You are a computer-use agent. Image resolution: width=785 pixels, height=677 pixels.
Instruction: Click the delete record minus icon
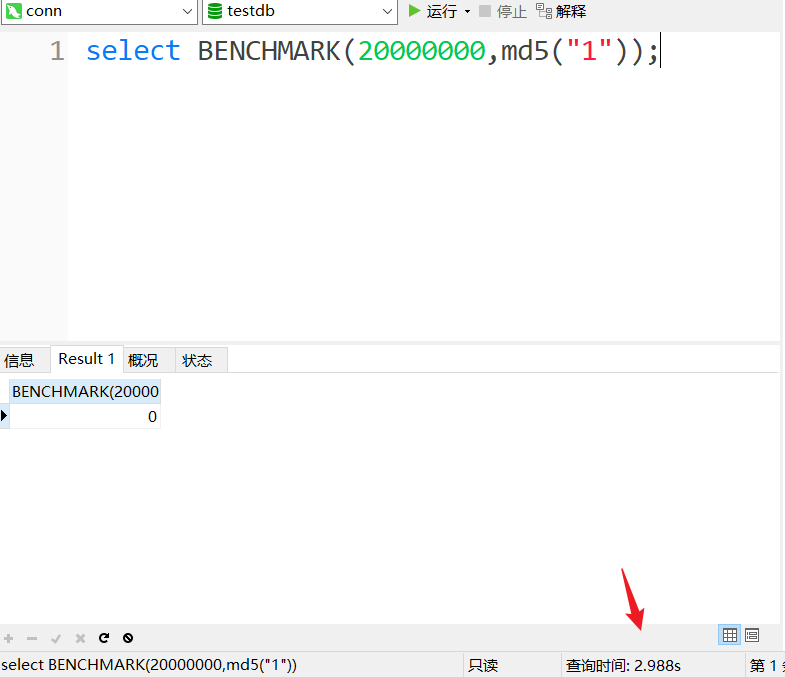pyautogui.click(x=32, y=638)
